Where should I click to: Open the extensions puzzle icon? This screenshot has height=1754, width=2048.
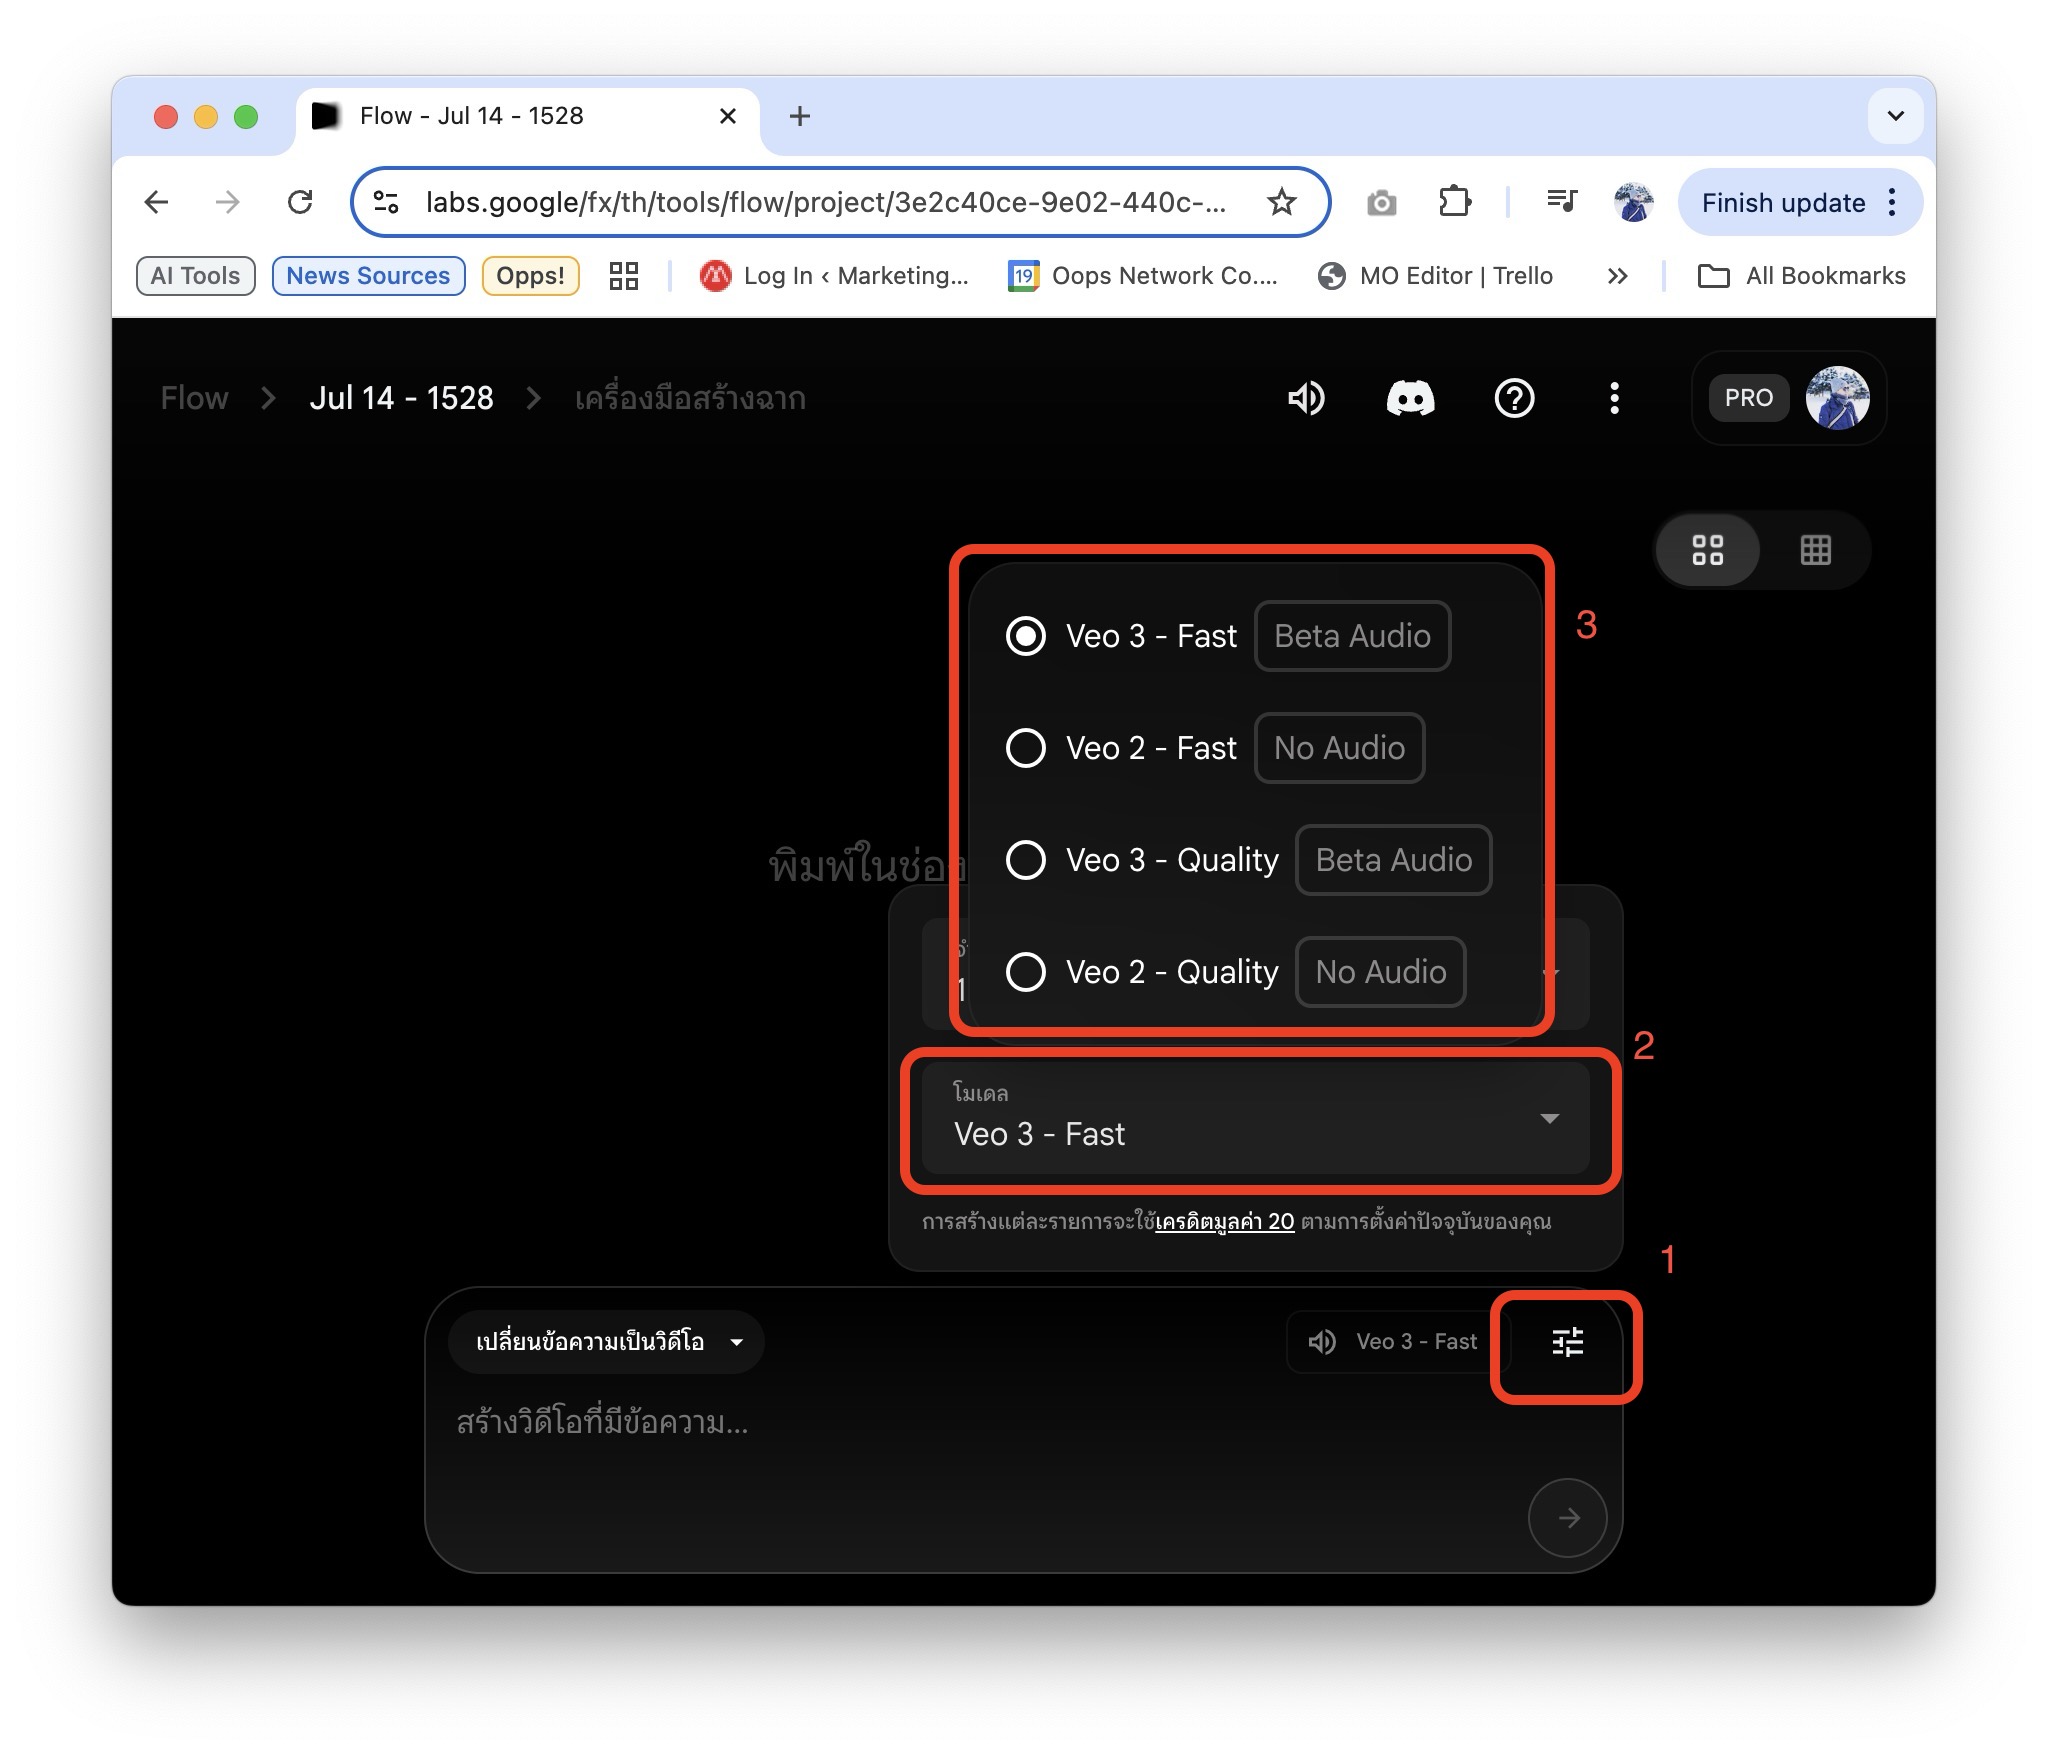tap(1454, 203)
